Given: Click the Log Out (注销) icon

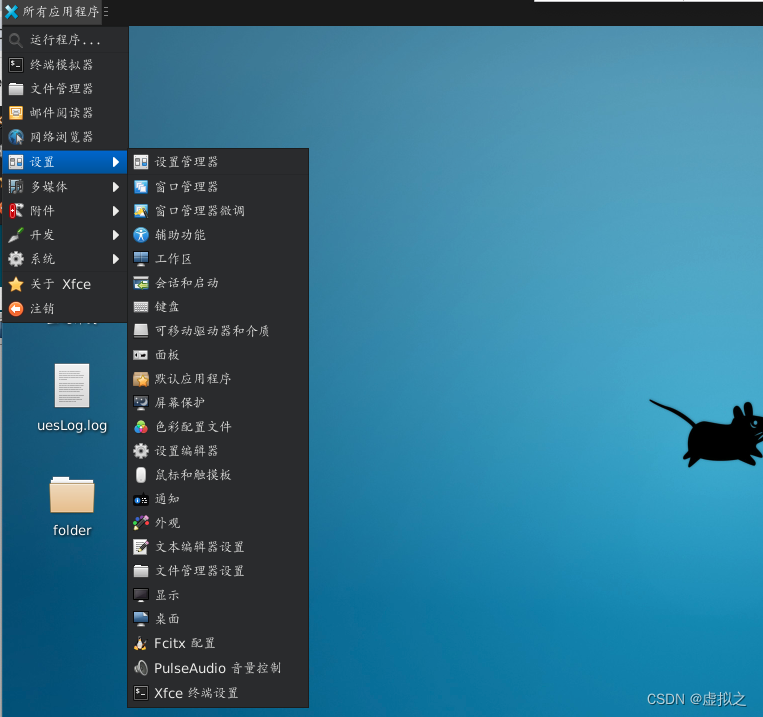Looking at the screenshot, I should pos(16,309).
